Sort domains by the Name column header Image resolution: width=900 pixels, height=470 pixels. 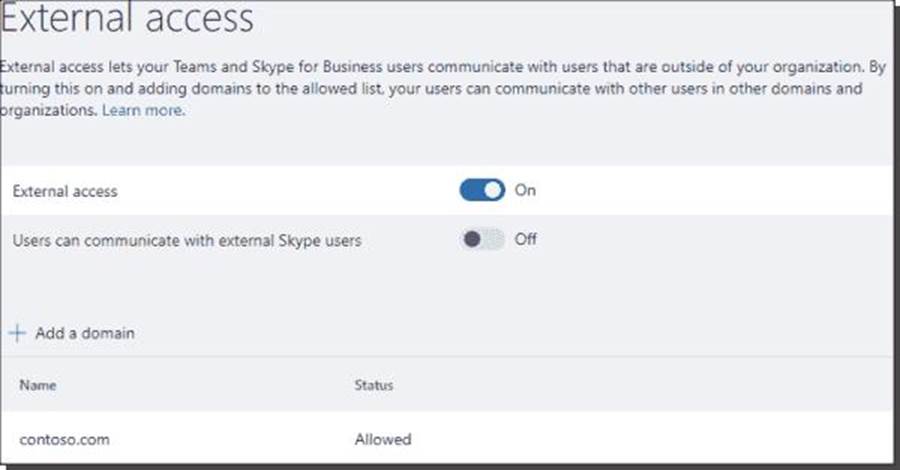click(x=38, y=385)
